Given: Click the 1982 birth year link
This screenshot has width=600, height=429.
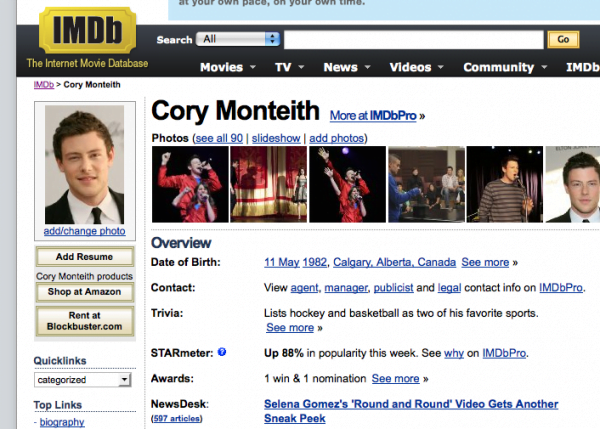Looking at the screenshot, I should pyautogui.click(x=315, y=262).
